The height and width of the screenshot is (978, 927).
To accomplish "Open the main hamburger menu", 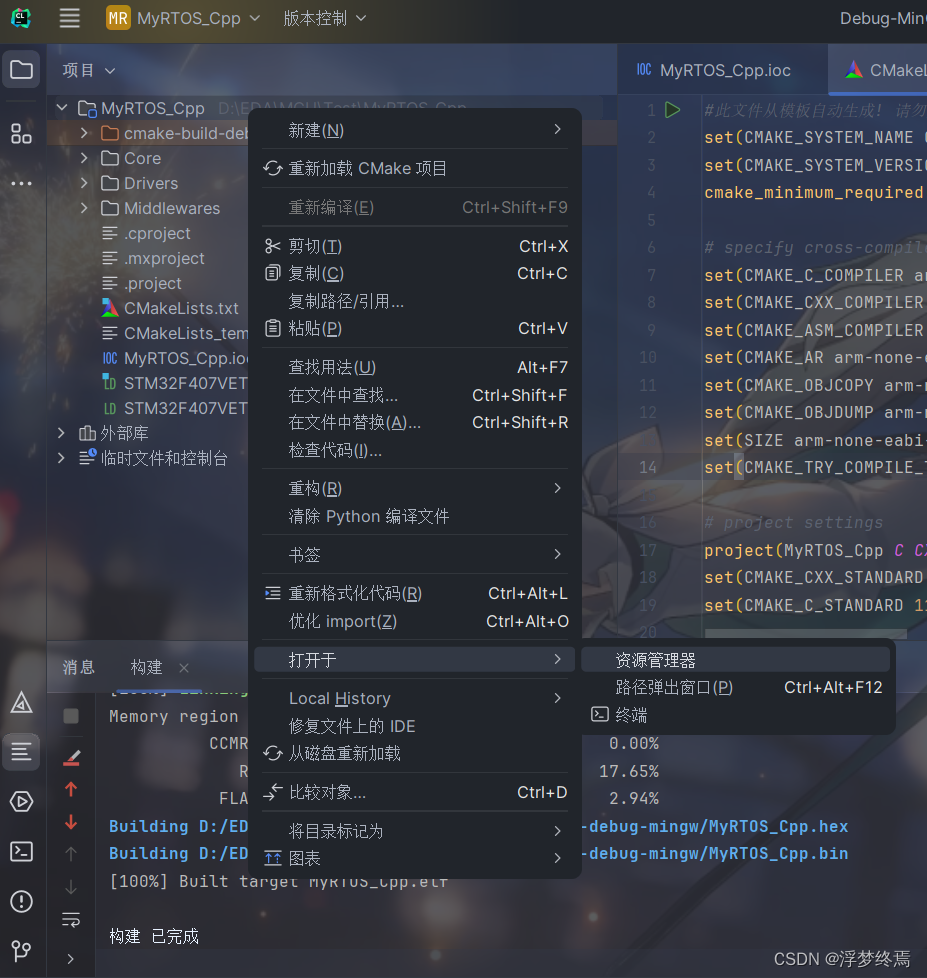I will click(x=69, y=18).
